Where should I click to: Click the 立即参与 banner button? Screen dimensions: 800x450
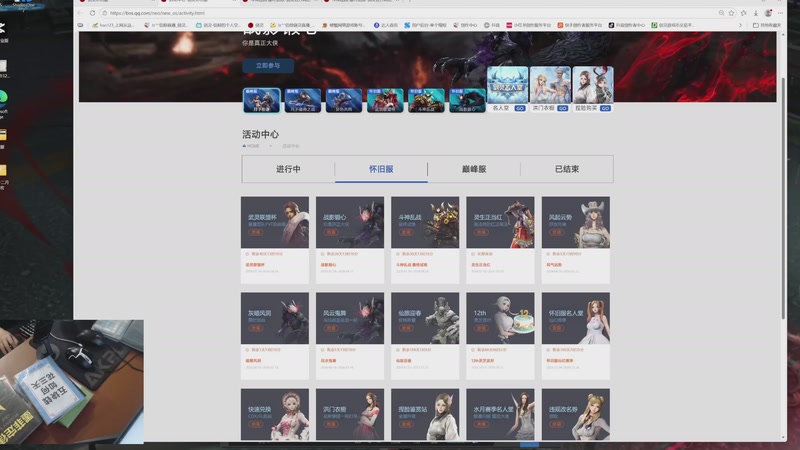[268, 65]
